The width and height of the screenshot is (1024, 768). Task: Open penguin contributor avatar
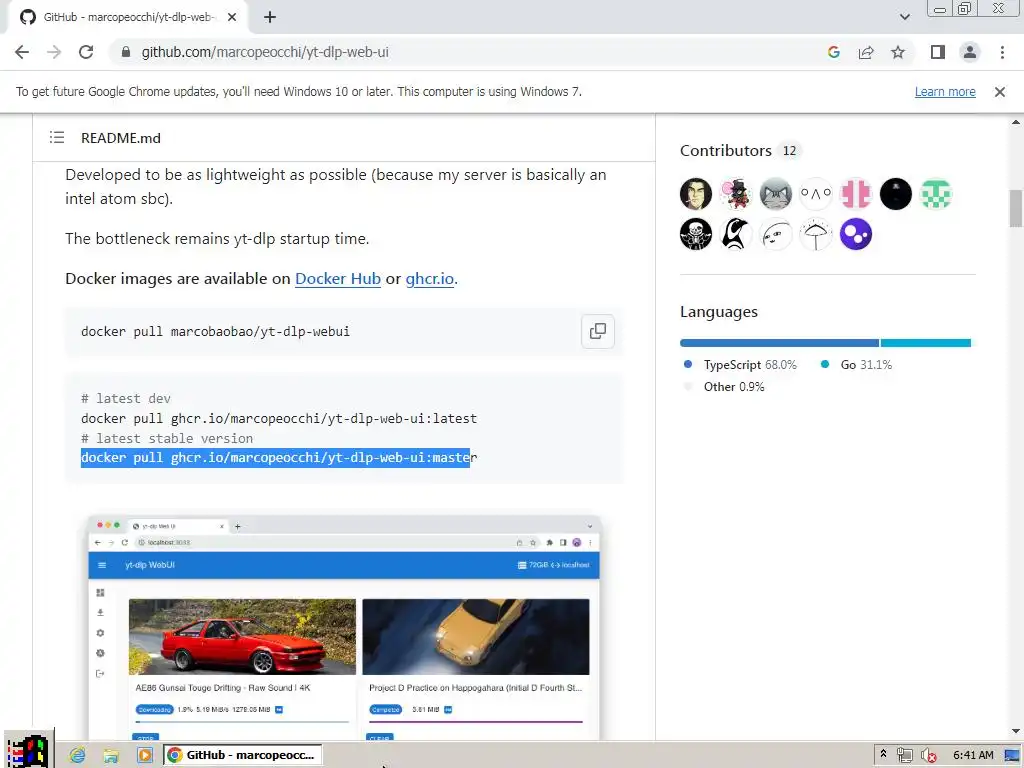(735, 234)
